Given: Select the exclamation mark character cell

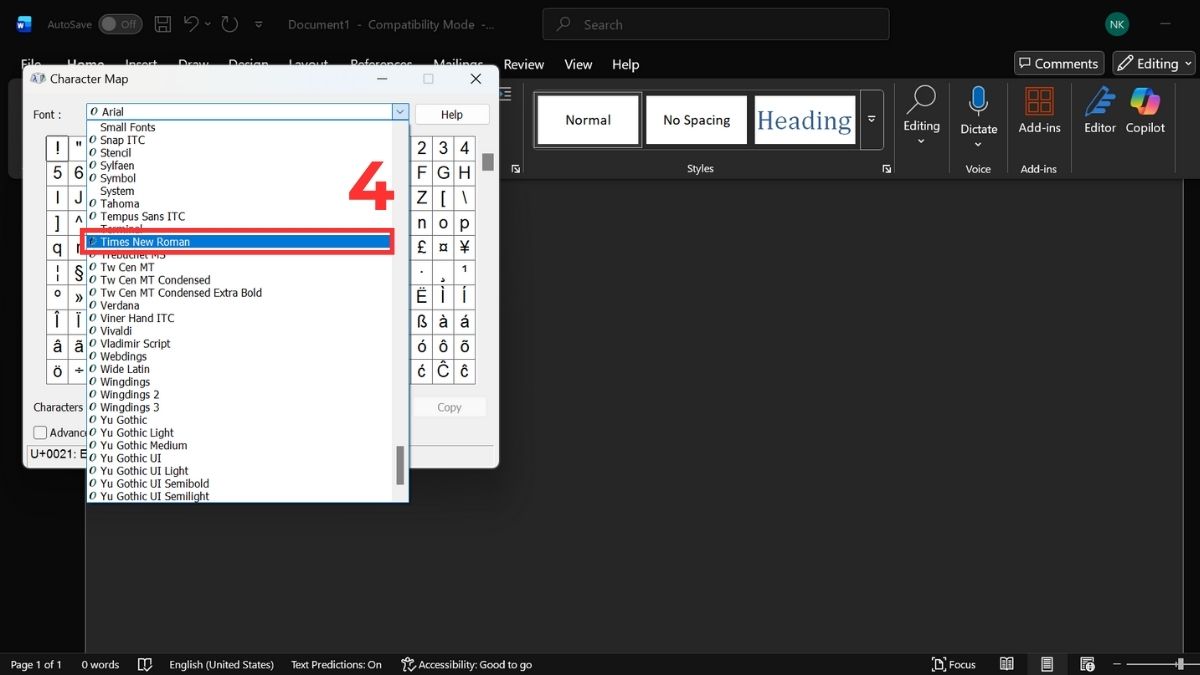Looking at the screenshot, I should click(57, 148).
